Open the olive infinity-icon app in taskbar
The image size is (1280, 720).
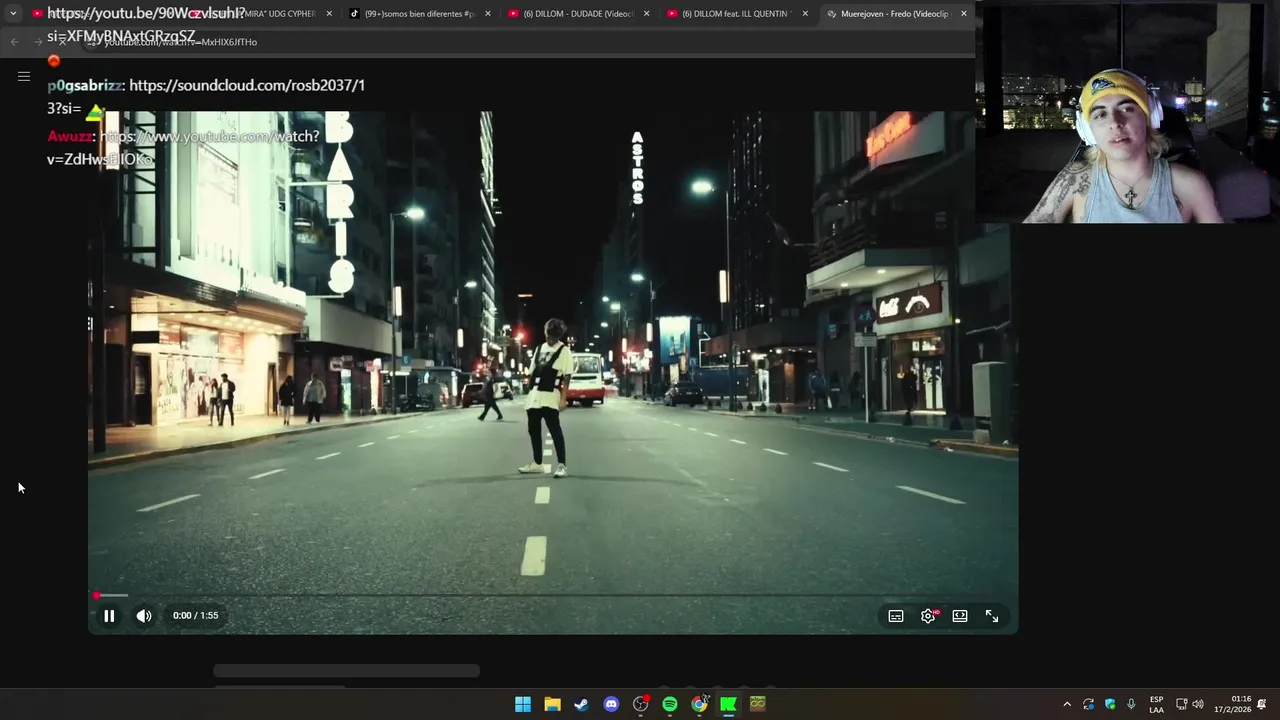tap(758, 704)
